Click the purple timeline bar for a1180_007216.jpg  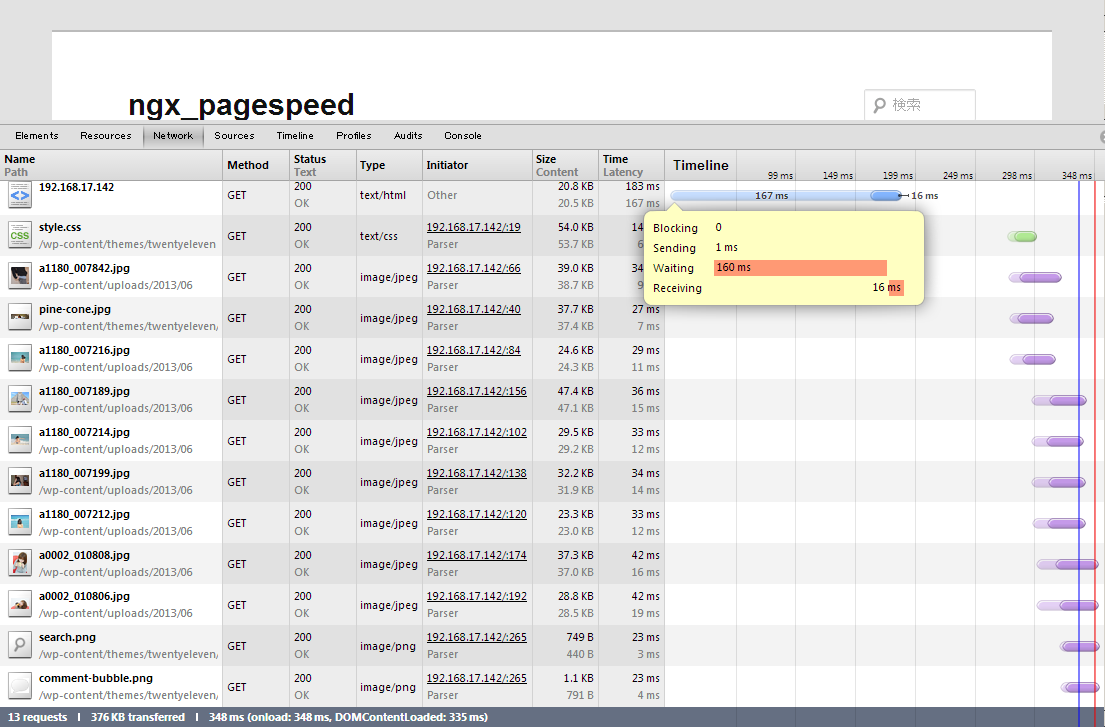click(x=1032, y=359)
